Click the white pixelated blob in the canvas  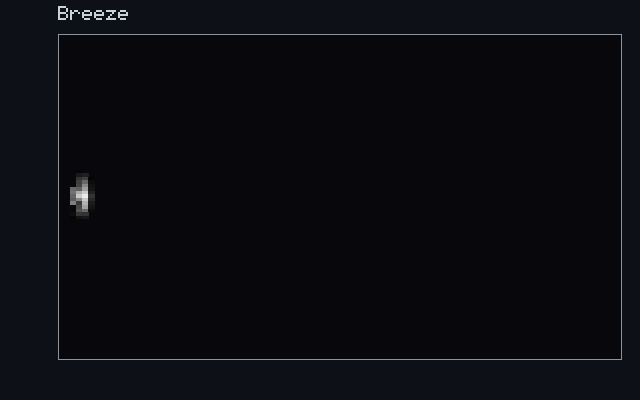coord(82,196)
